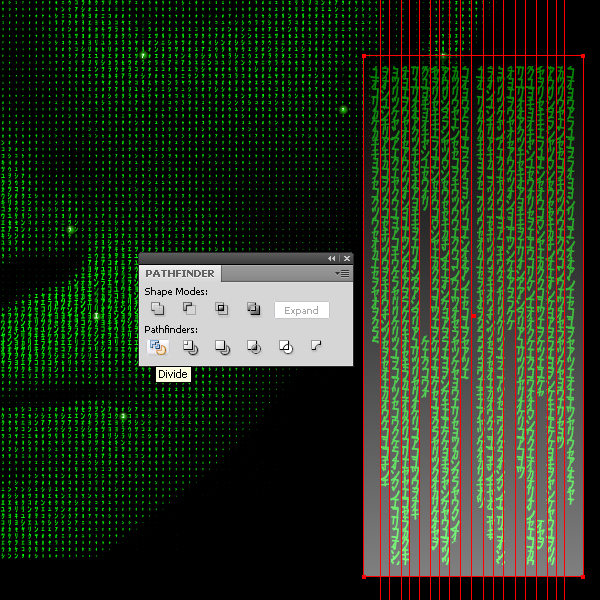Click the bottom-right selection anchor handle
600x600 pixels.
pos(583,577)
